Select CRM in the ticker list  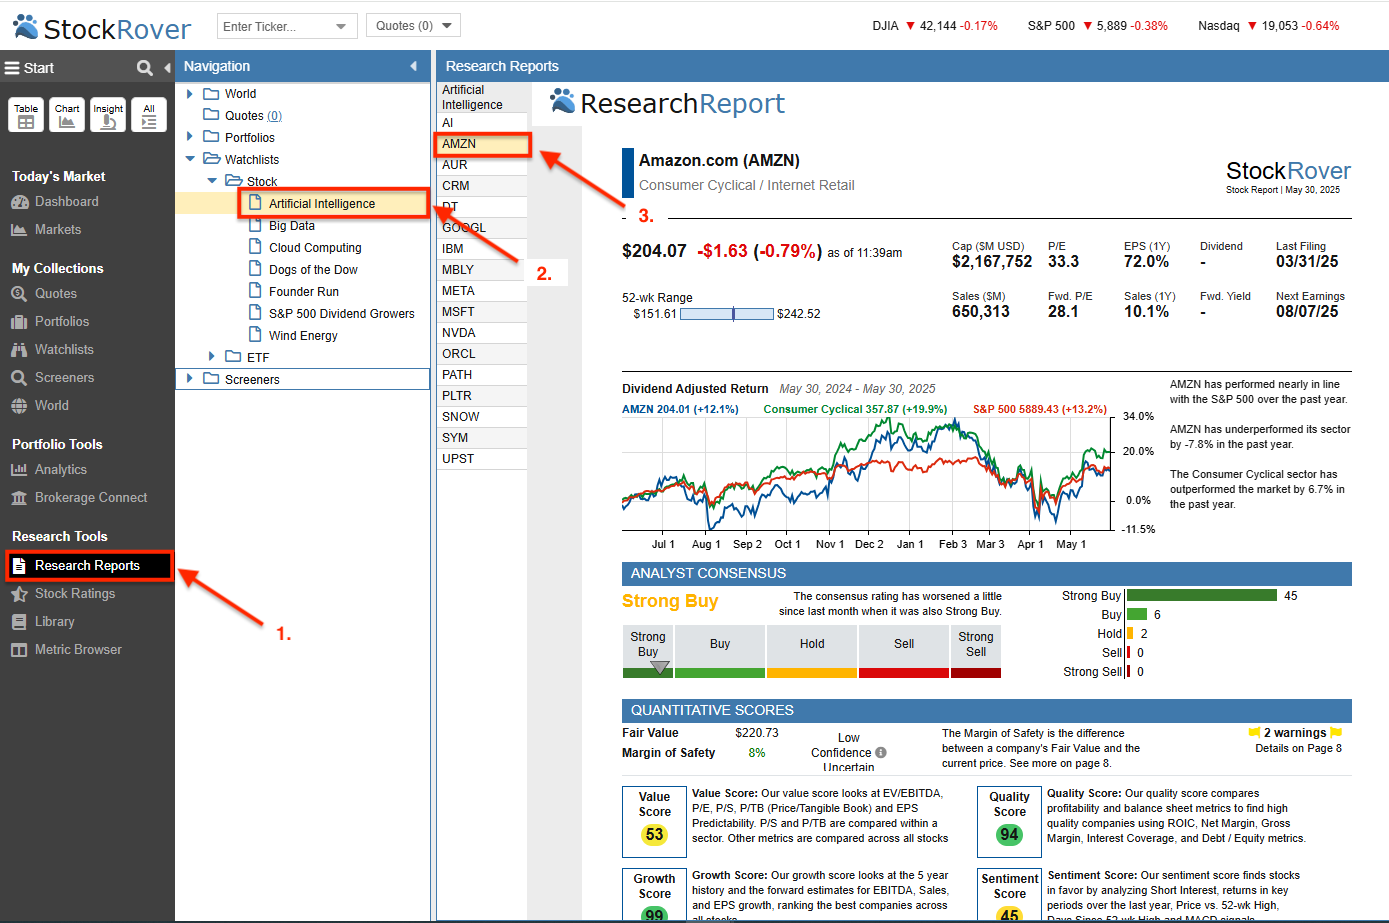click(482, 186)
